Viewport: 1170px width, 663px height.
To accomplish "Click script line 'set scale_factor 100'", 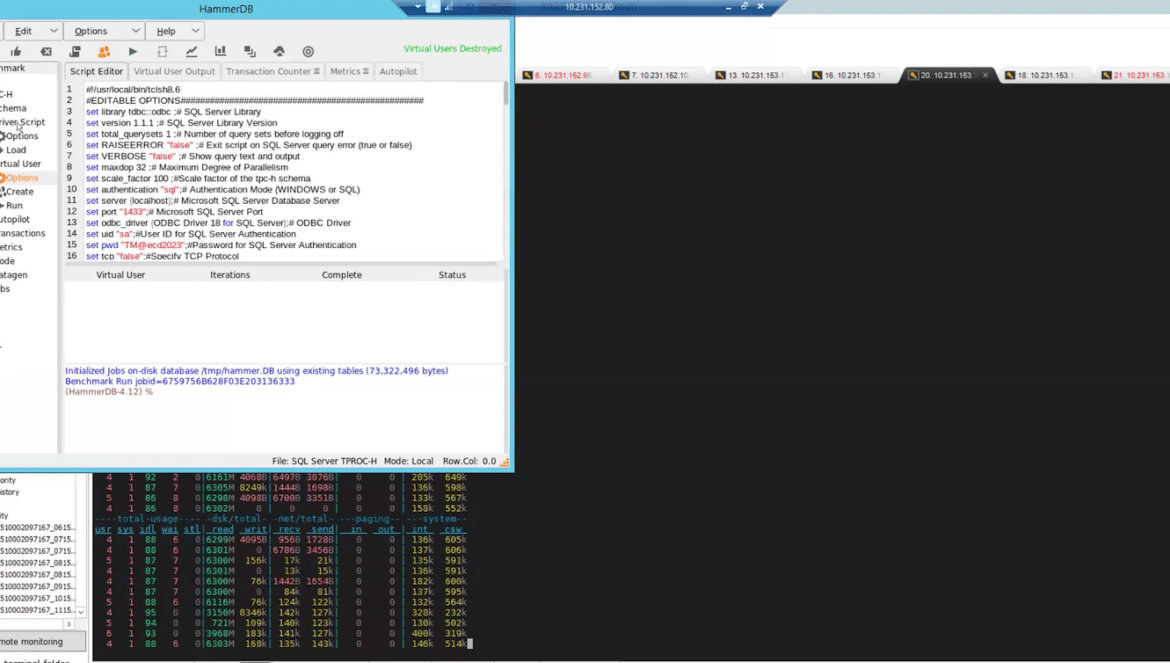I will [198, 178].
